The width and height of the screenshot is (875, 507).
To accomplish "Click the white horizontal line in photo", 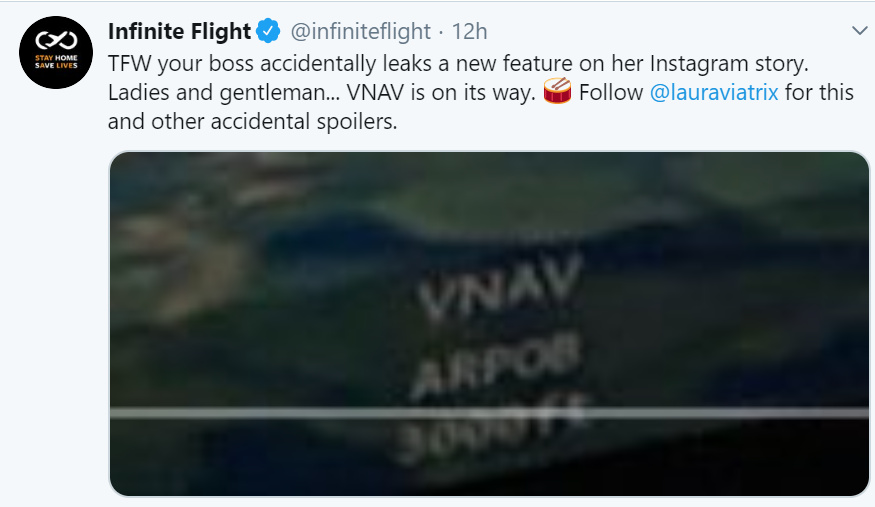I will point(300,412).
